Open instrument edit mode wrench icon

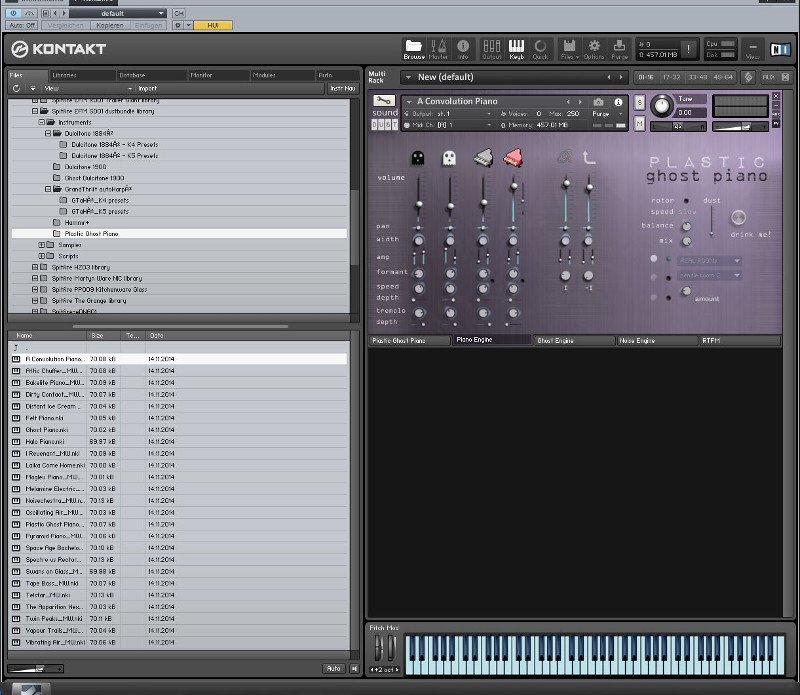click(384, 101)
